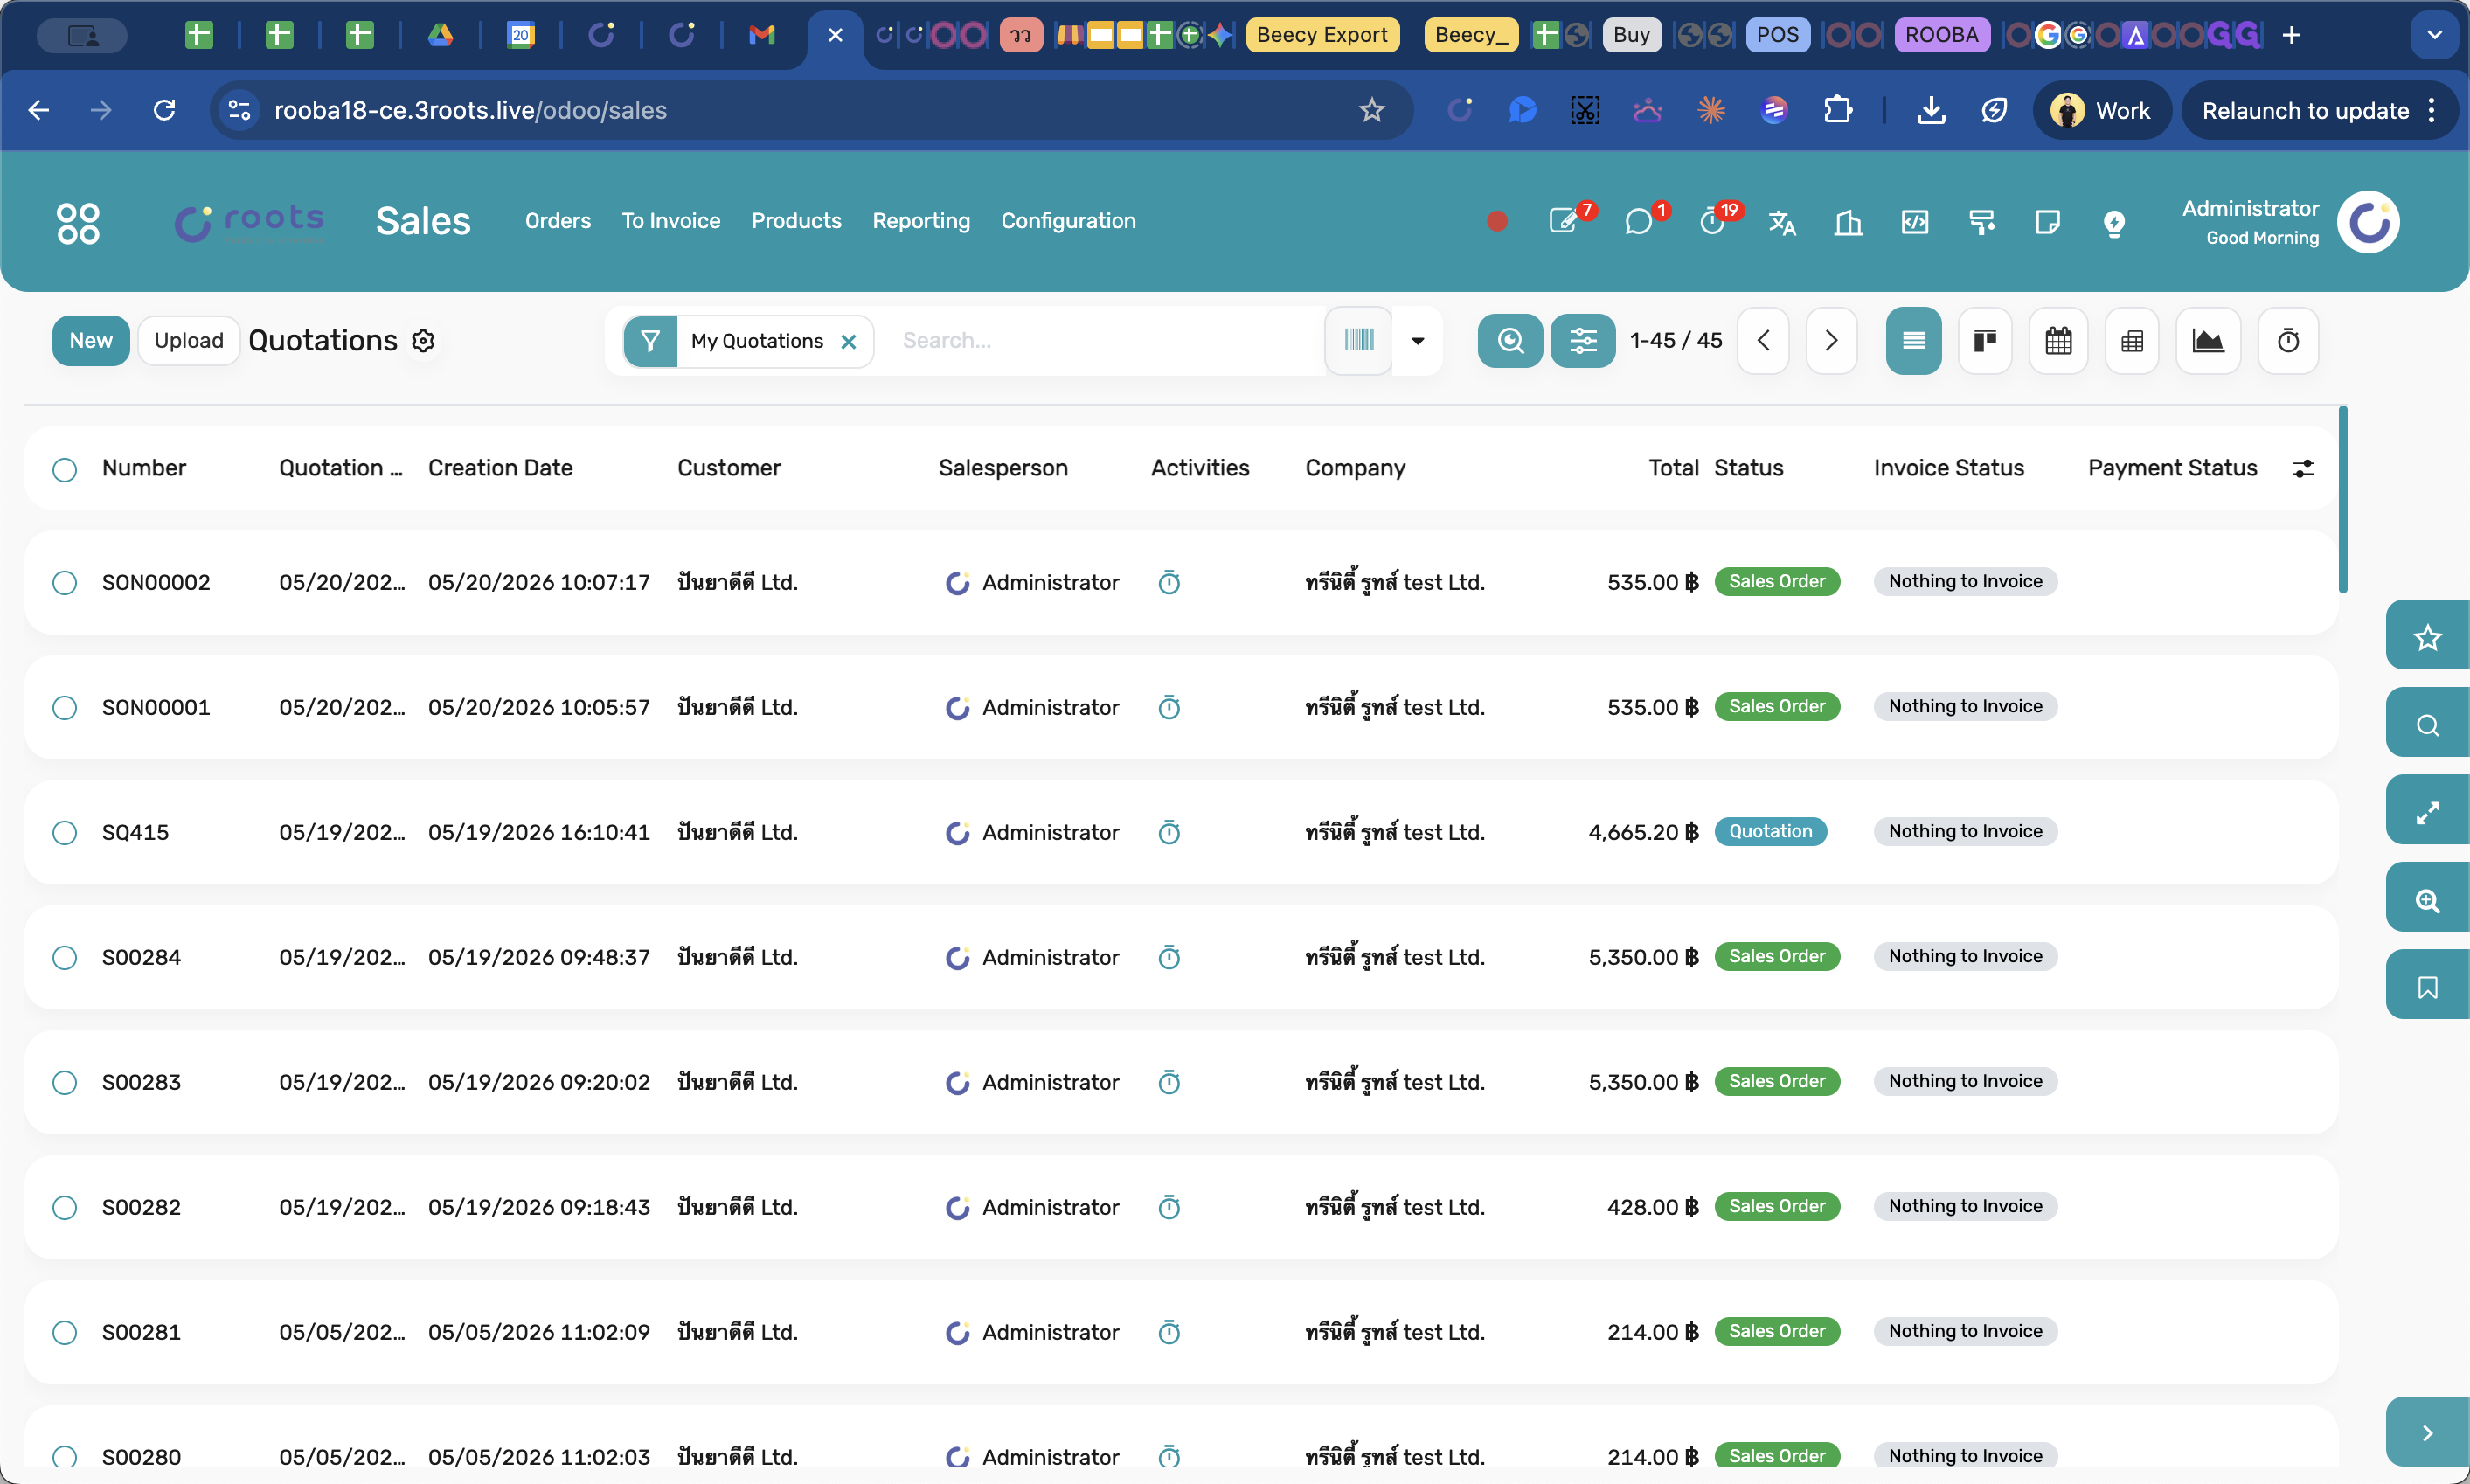Click the barcode scanner icon in search bar

click(1359, 340)
